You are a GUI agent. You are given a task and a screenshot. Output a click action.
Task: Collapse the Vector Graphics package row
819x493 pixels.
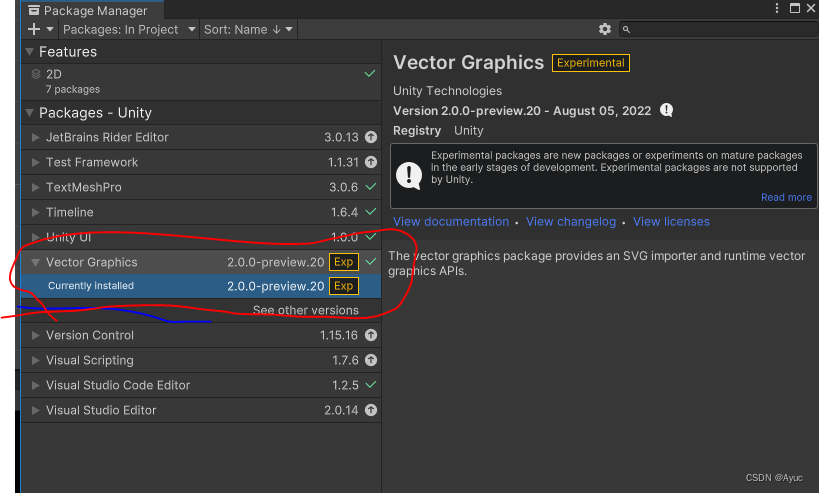click(x=36, y=262)
